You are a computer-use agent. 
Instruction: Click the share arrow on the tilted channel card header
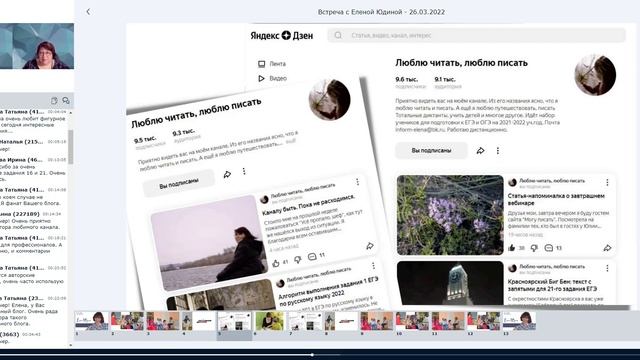(227, 174)
